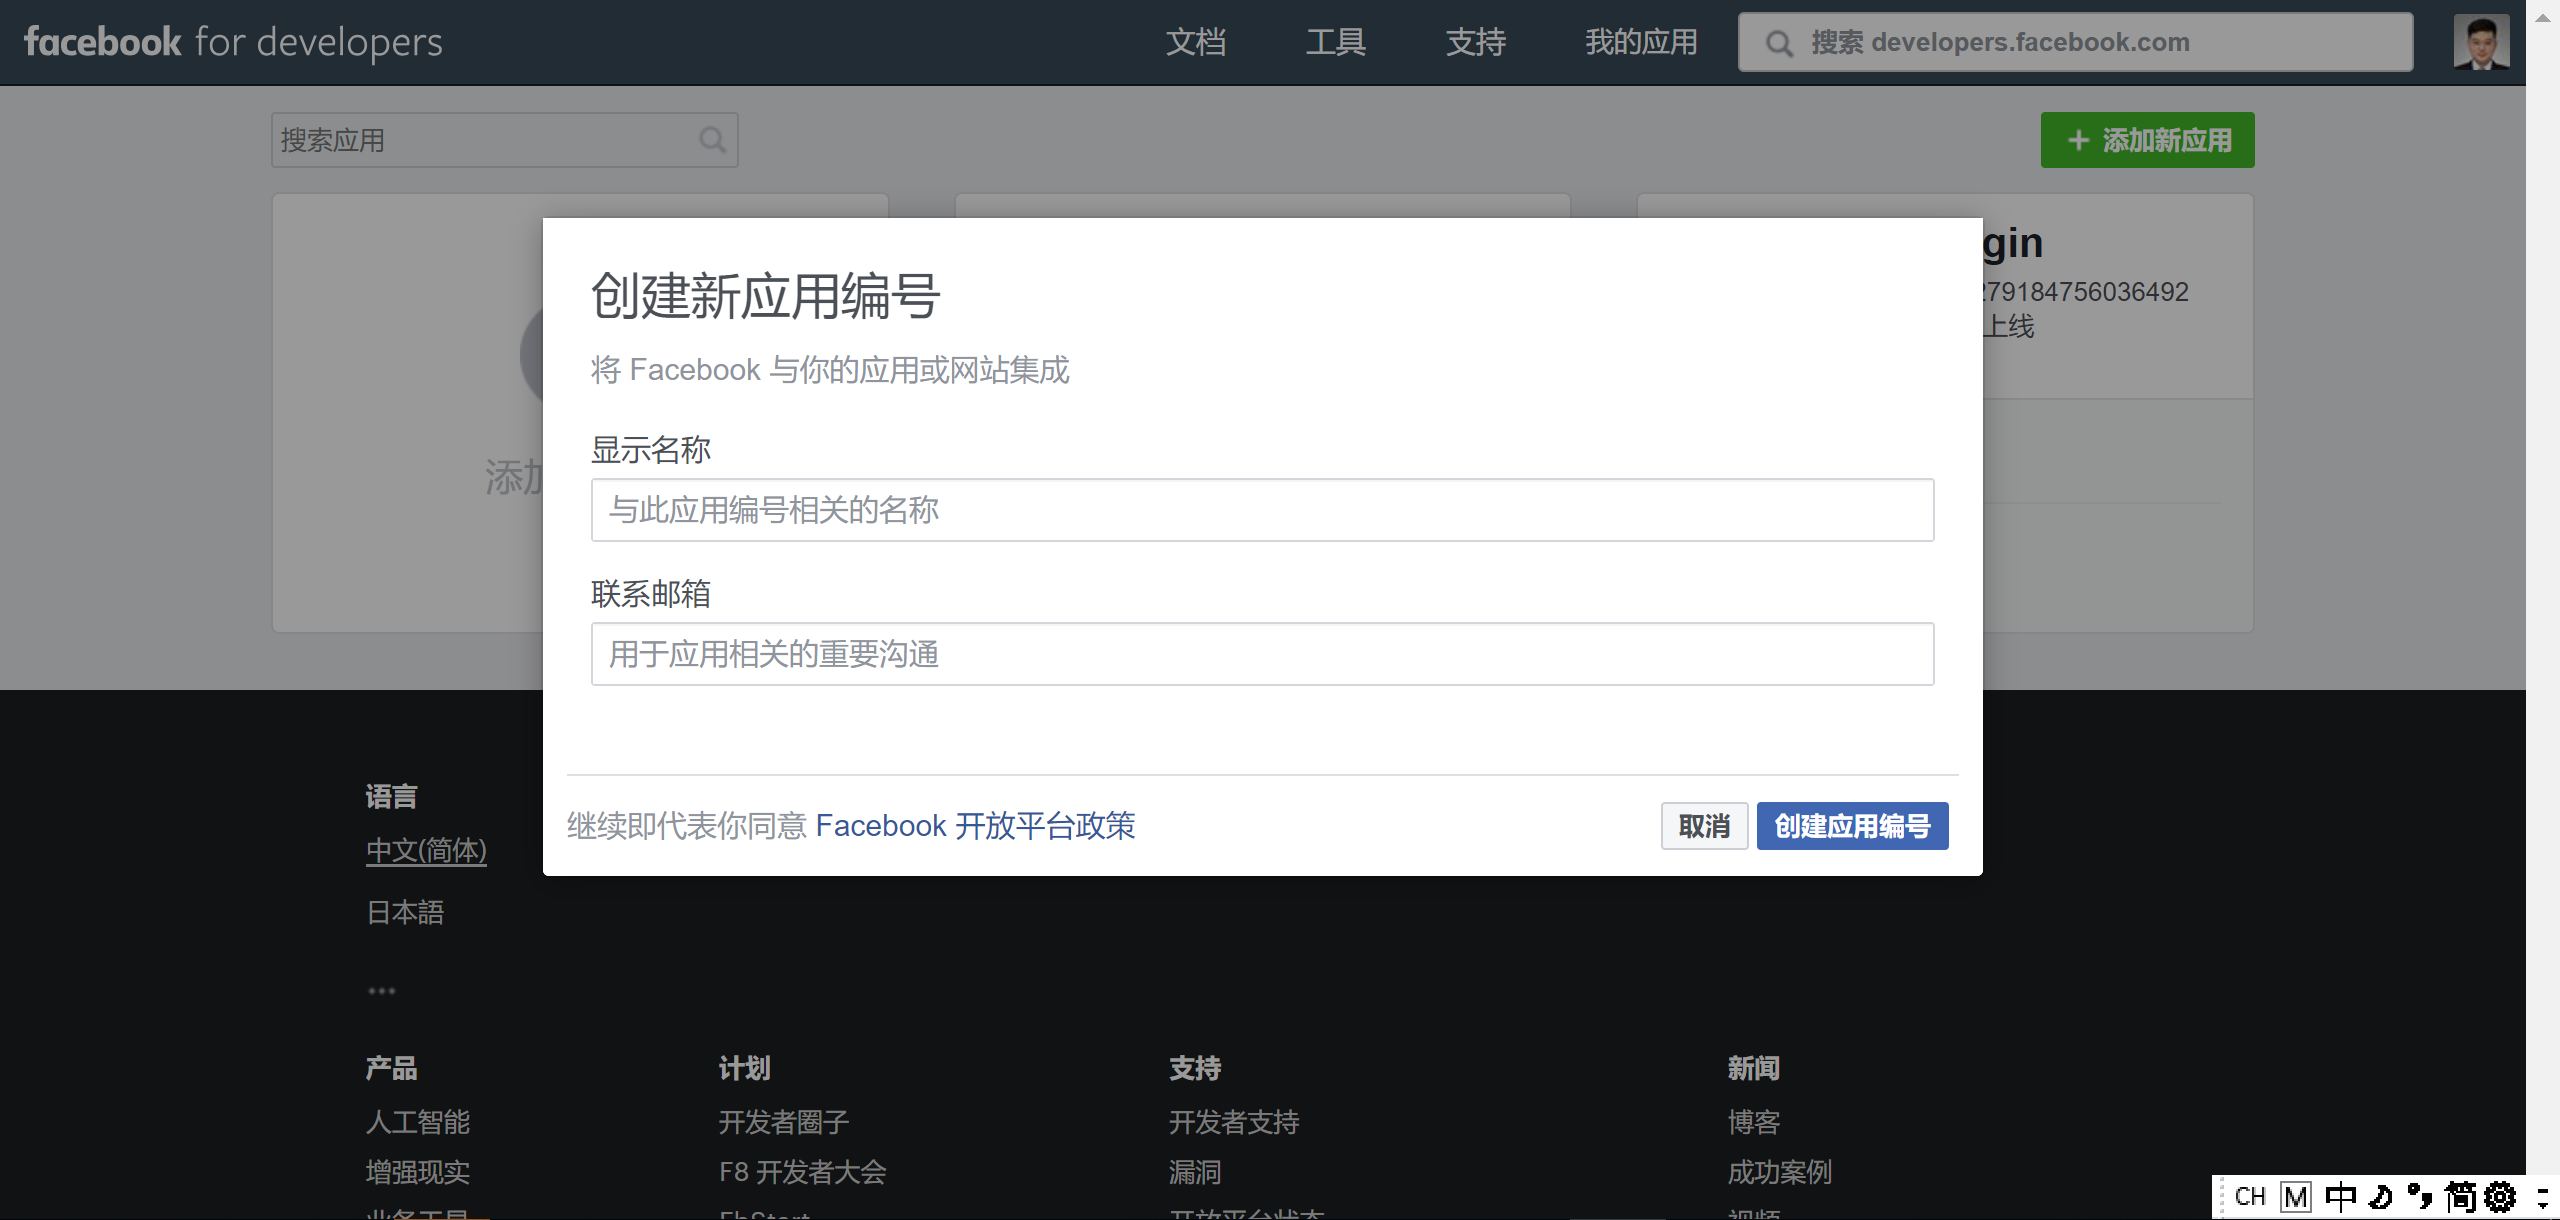Image resolution: width=2560 pixels, height=1220 pixels.
Task: Click the 取消 button in dialog
Action: tap(1704, 826)
